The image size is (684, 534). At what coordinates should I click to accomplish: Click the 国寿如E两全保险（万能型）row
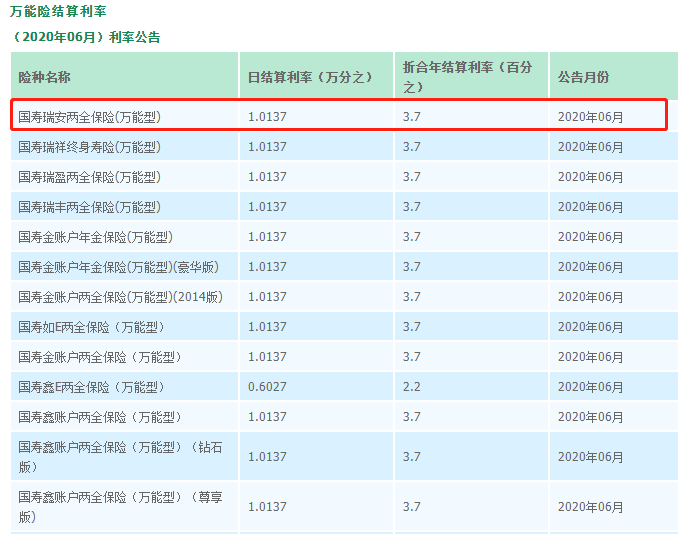pos(91,327)
